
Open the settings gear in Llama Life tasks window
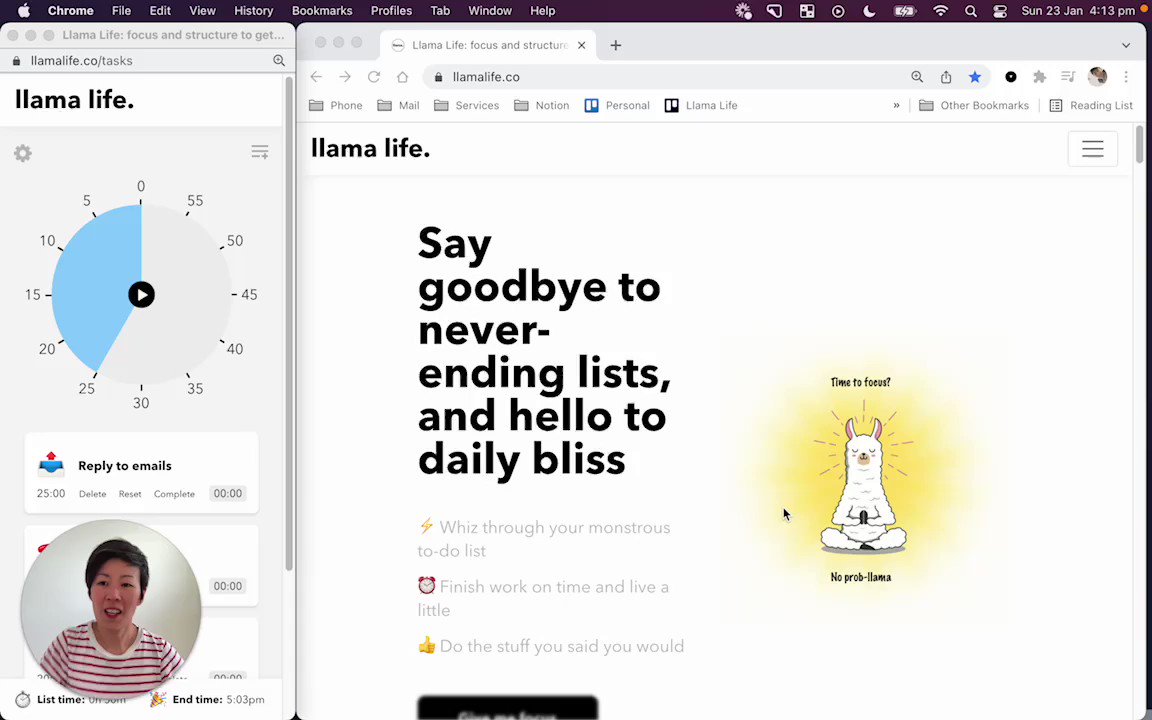(23, 153)
